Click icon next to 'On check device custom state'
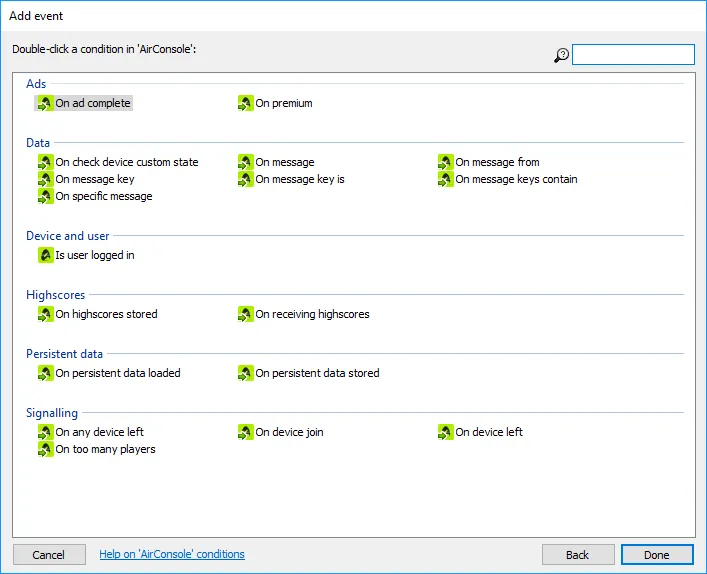This screenshot has height=574, width=707. (46, 162)
